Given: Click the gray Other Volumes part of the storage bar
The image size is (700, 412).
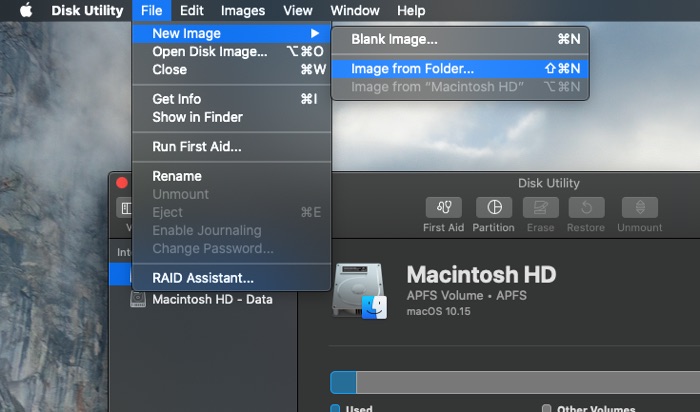Looking at the screenshot, I should coord(528,383).
